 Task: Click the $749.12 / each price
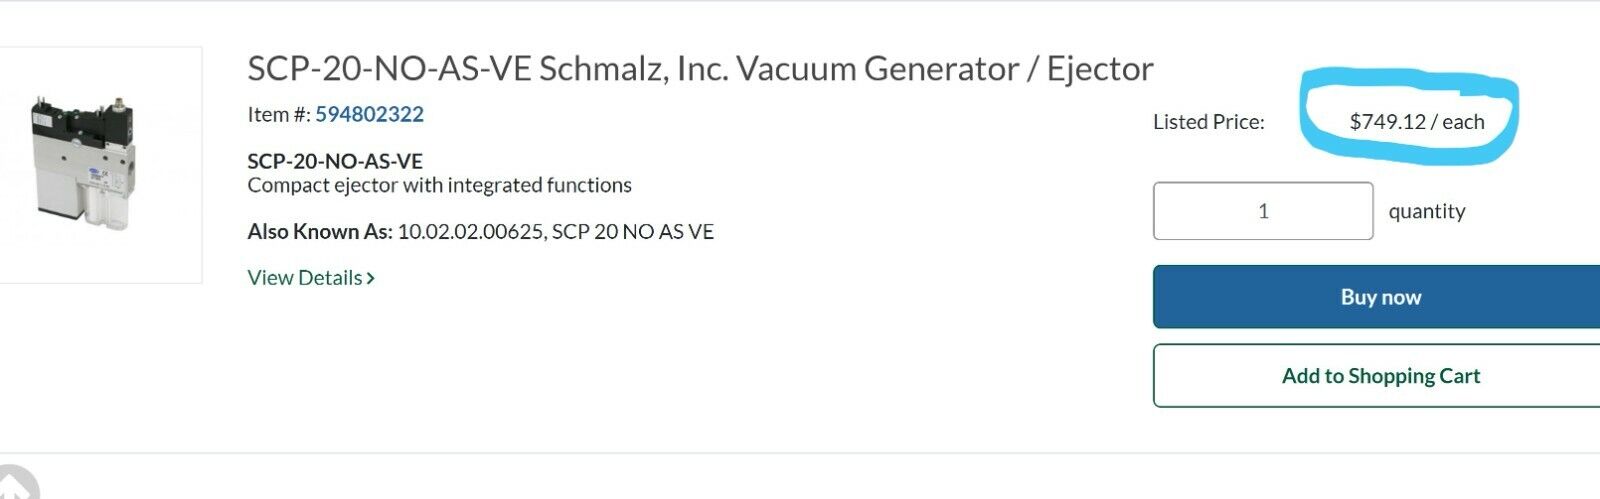tap(1417, 122)
